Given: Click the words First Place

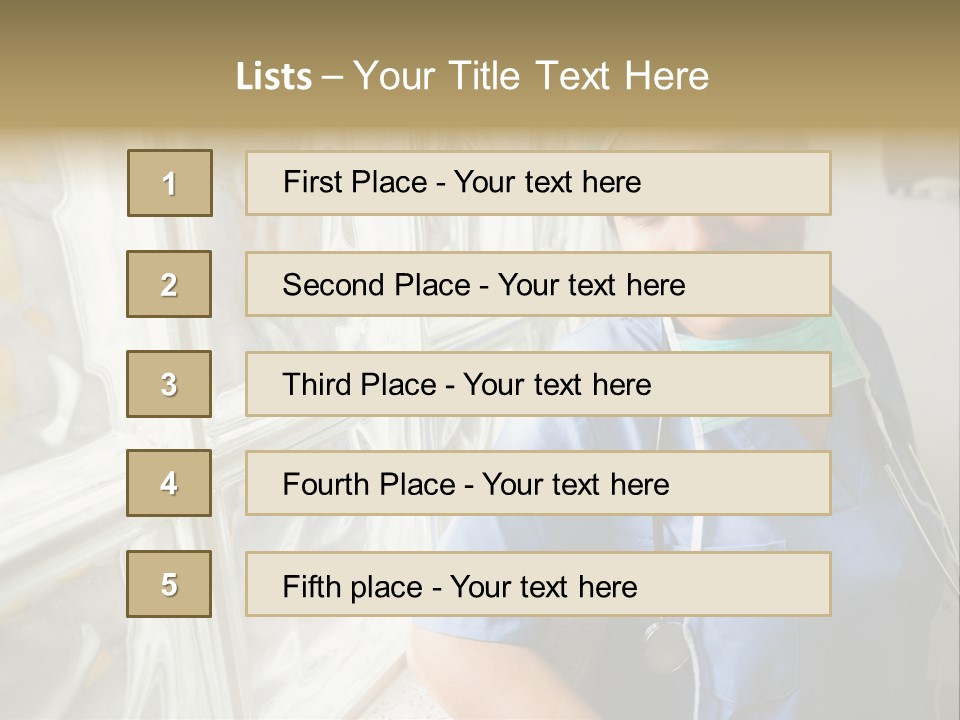Looking at the screenshot, I should point(355,182).
